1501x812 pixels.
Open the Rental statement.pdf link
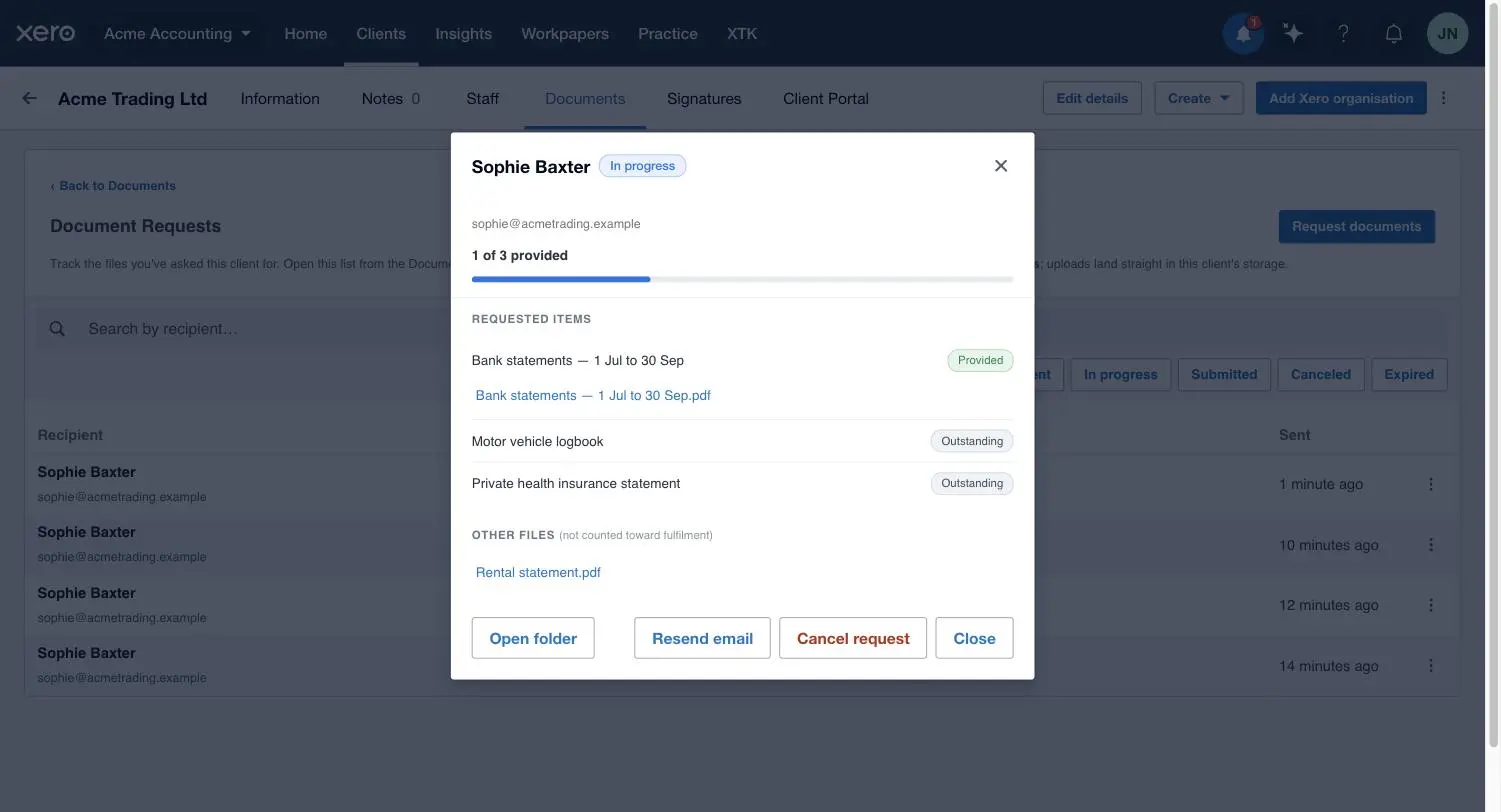pos(538,573)
